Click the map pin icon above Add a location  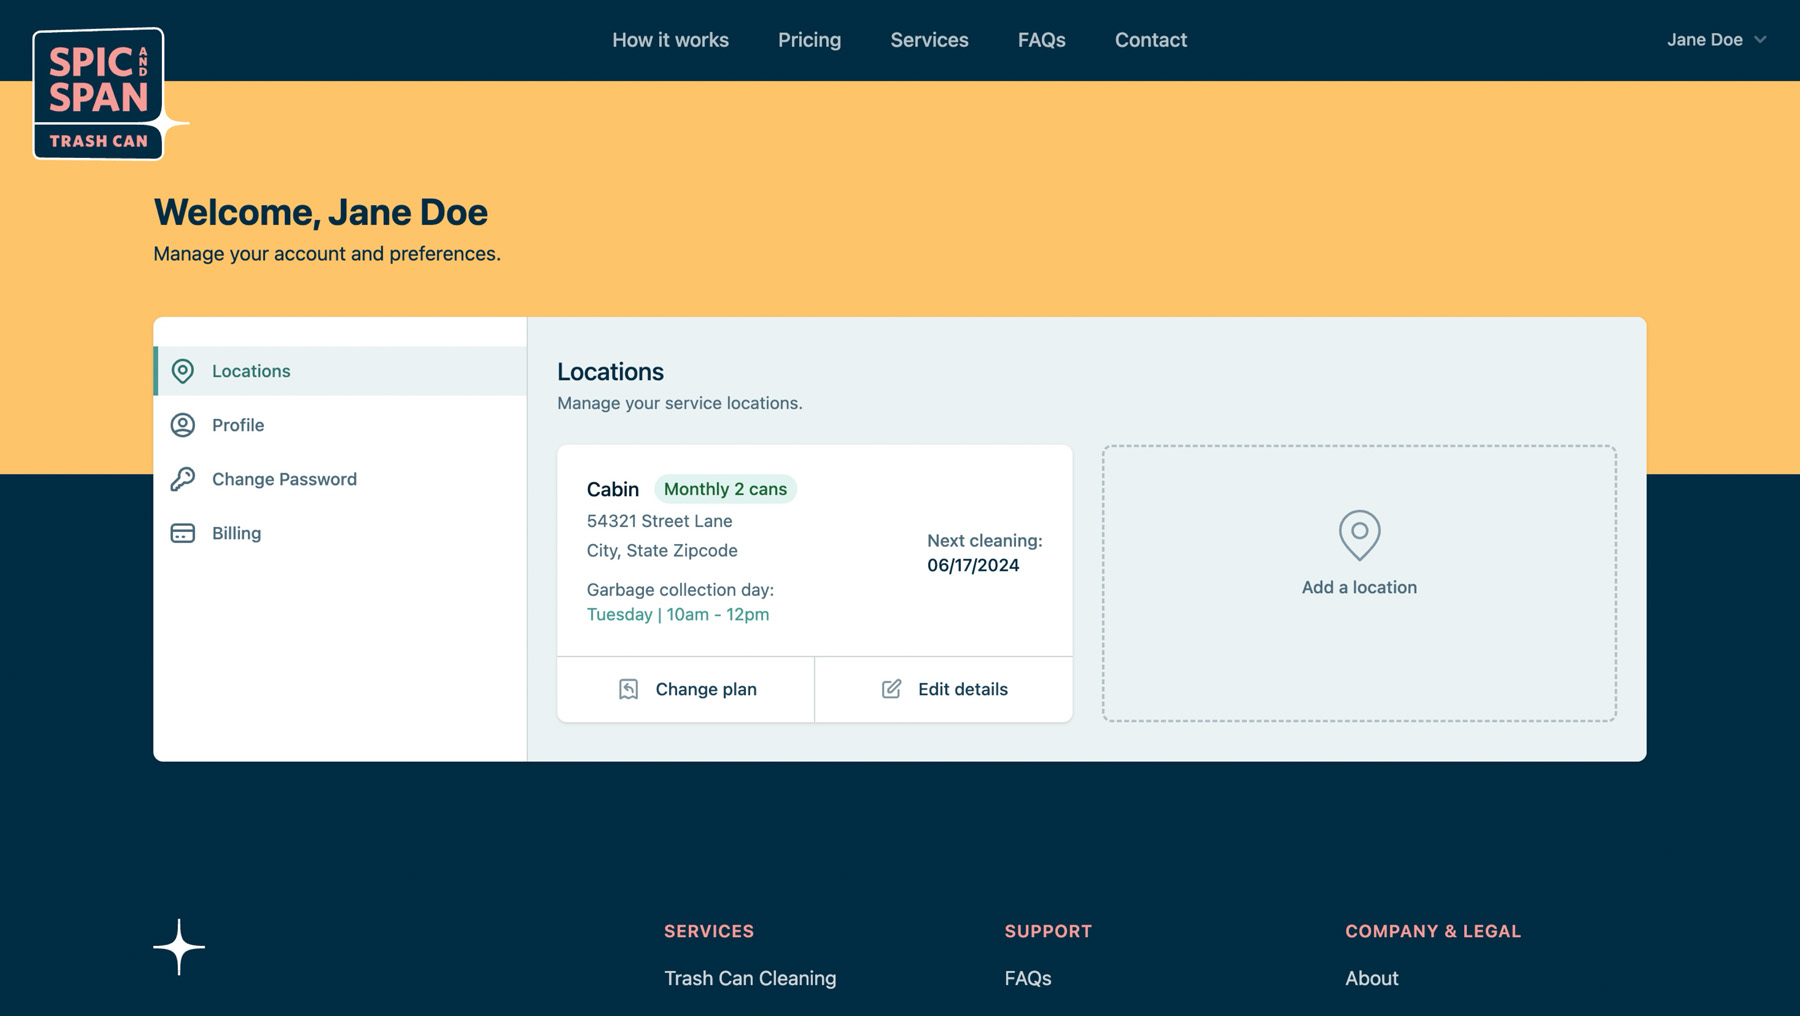(x=1359, y=535)
